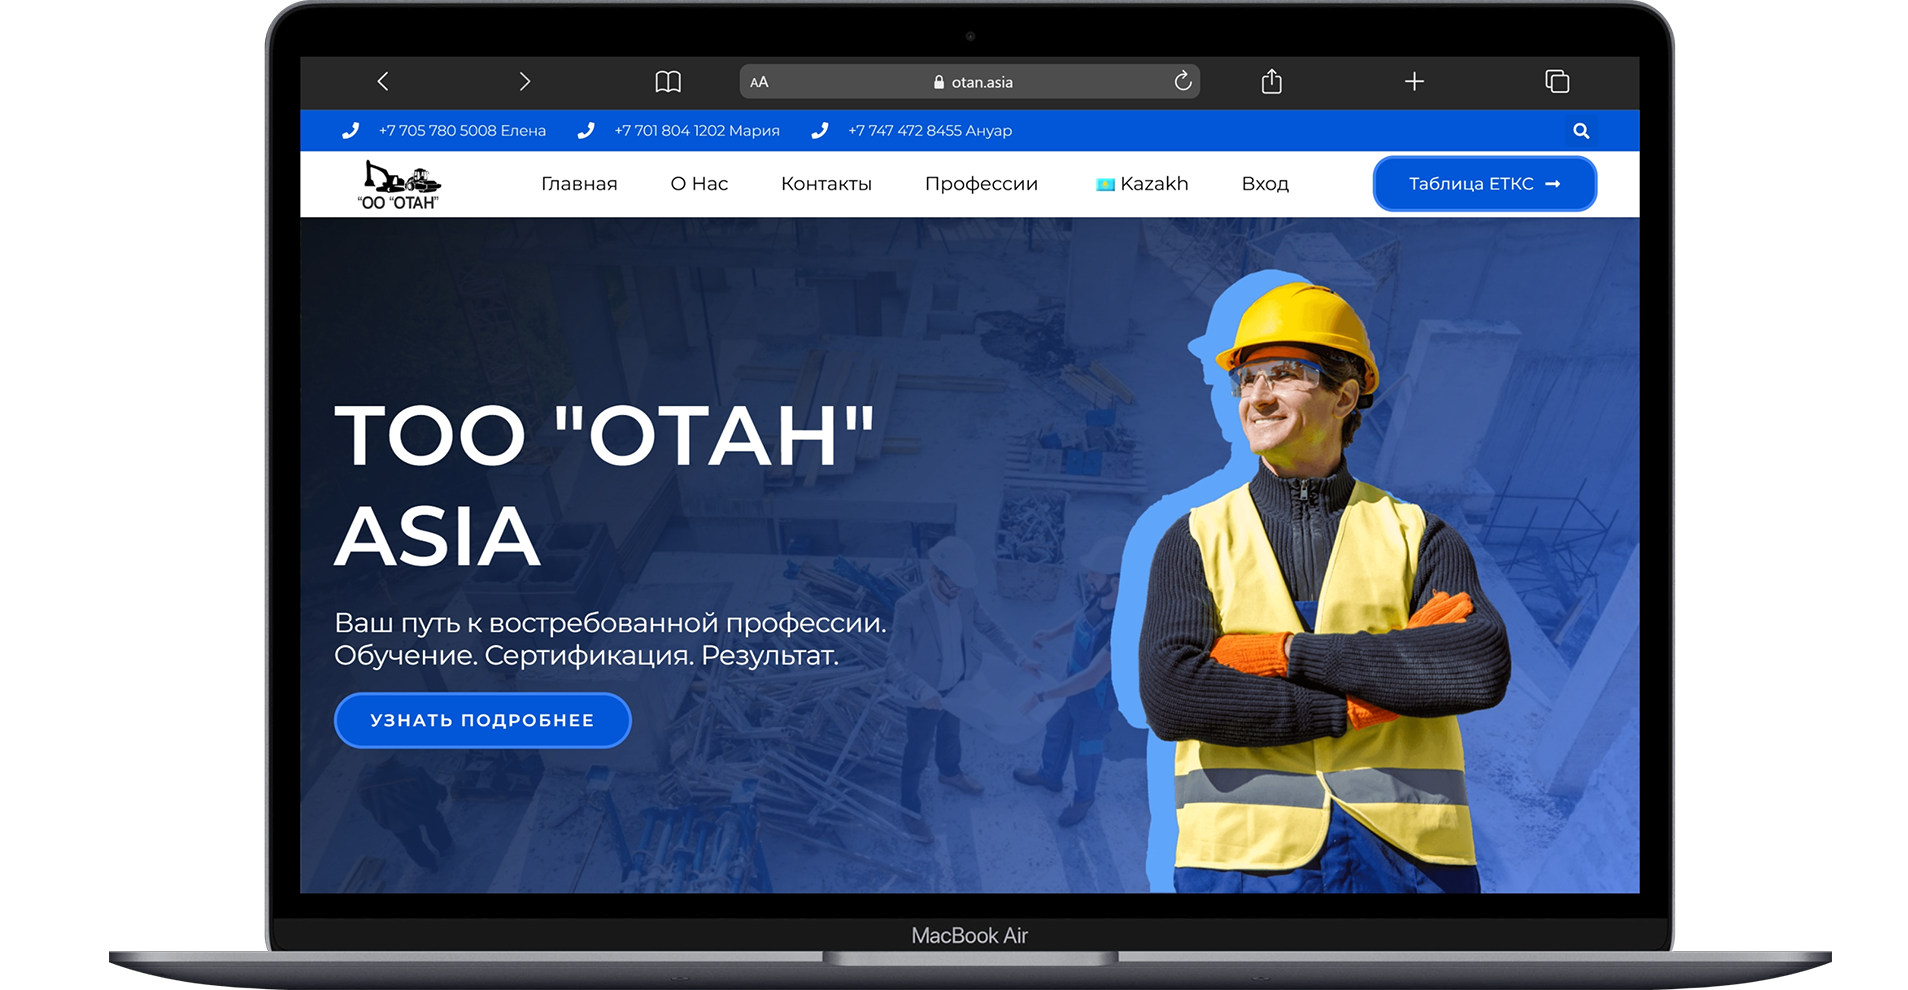This screenshot has width=1908, height=990.
Task: Reload the page with refresh icon
Action: coord(1182,82)
